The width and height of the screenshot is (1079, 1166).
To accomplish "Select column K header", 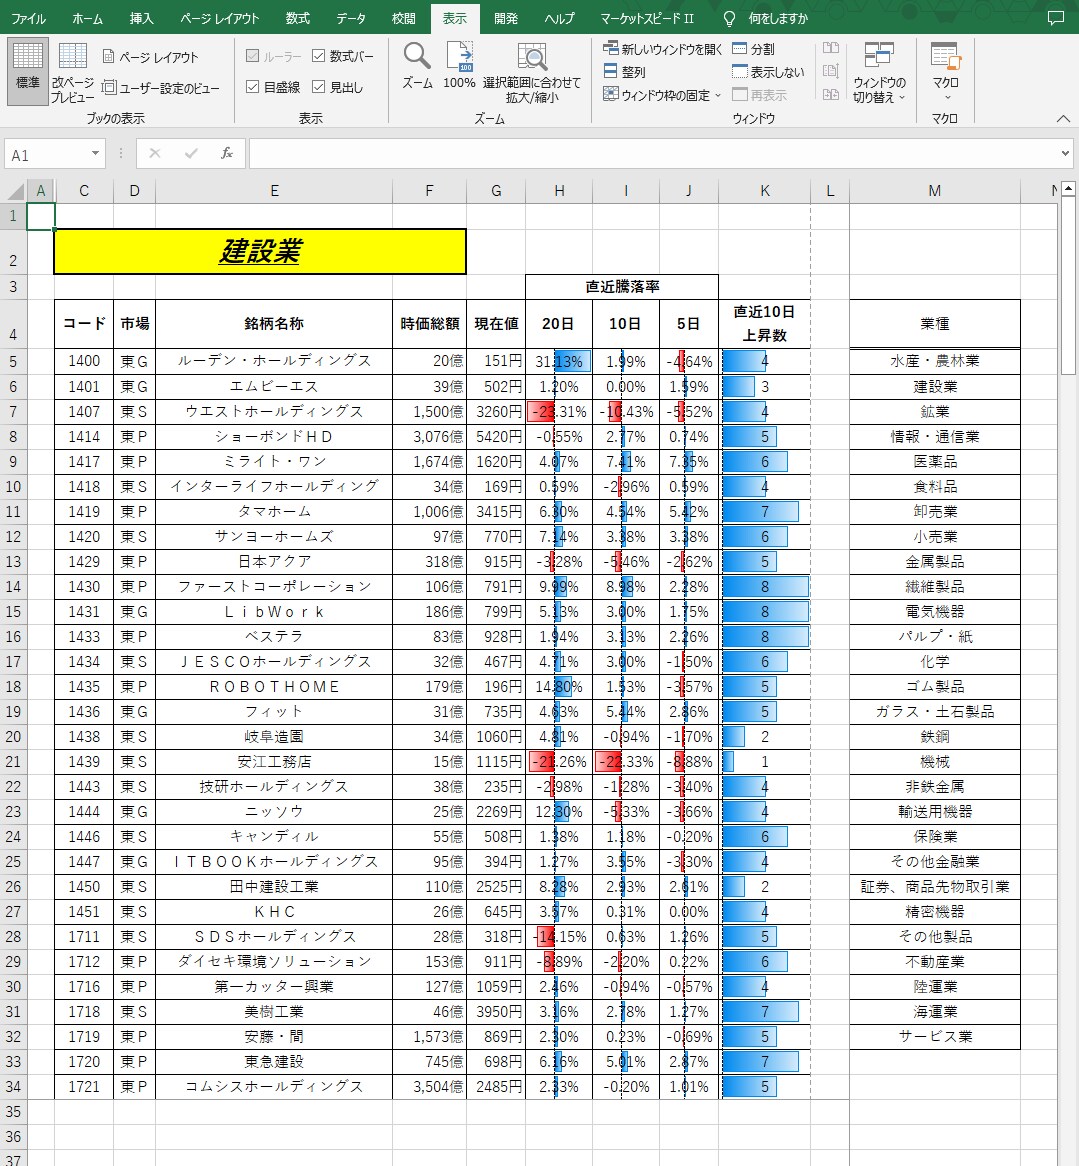I will coord(764,191).
